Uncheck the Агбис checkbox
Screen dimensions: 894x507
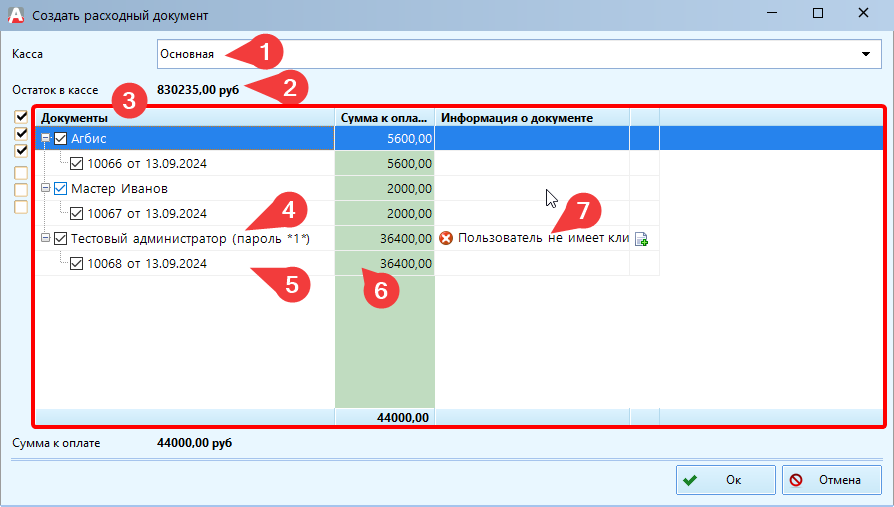tap(60, 139)
